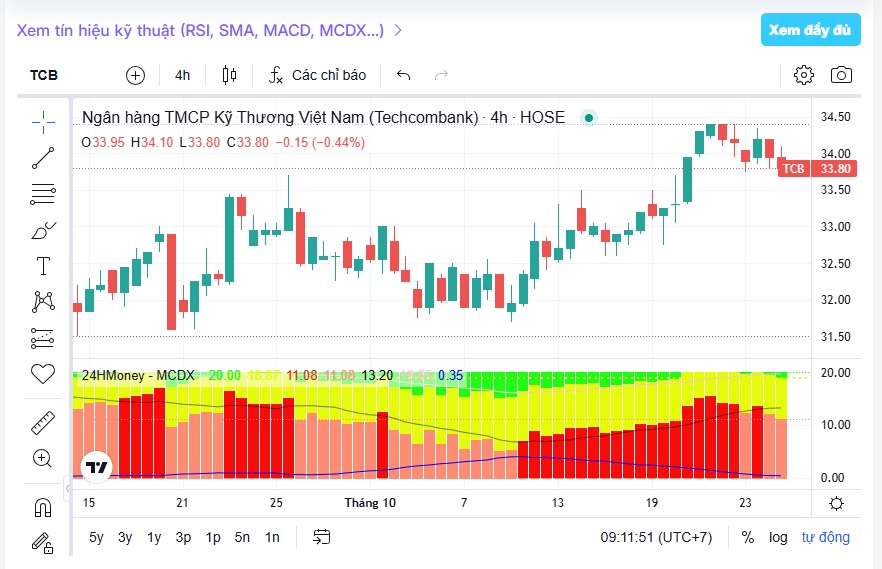The height and width of the screenshot is (569, 882).
Task: Click the Techcombank chart title legend
Action: click(x=323, y=117)
